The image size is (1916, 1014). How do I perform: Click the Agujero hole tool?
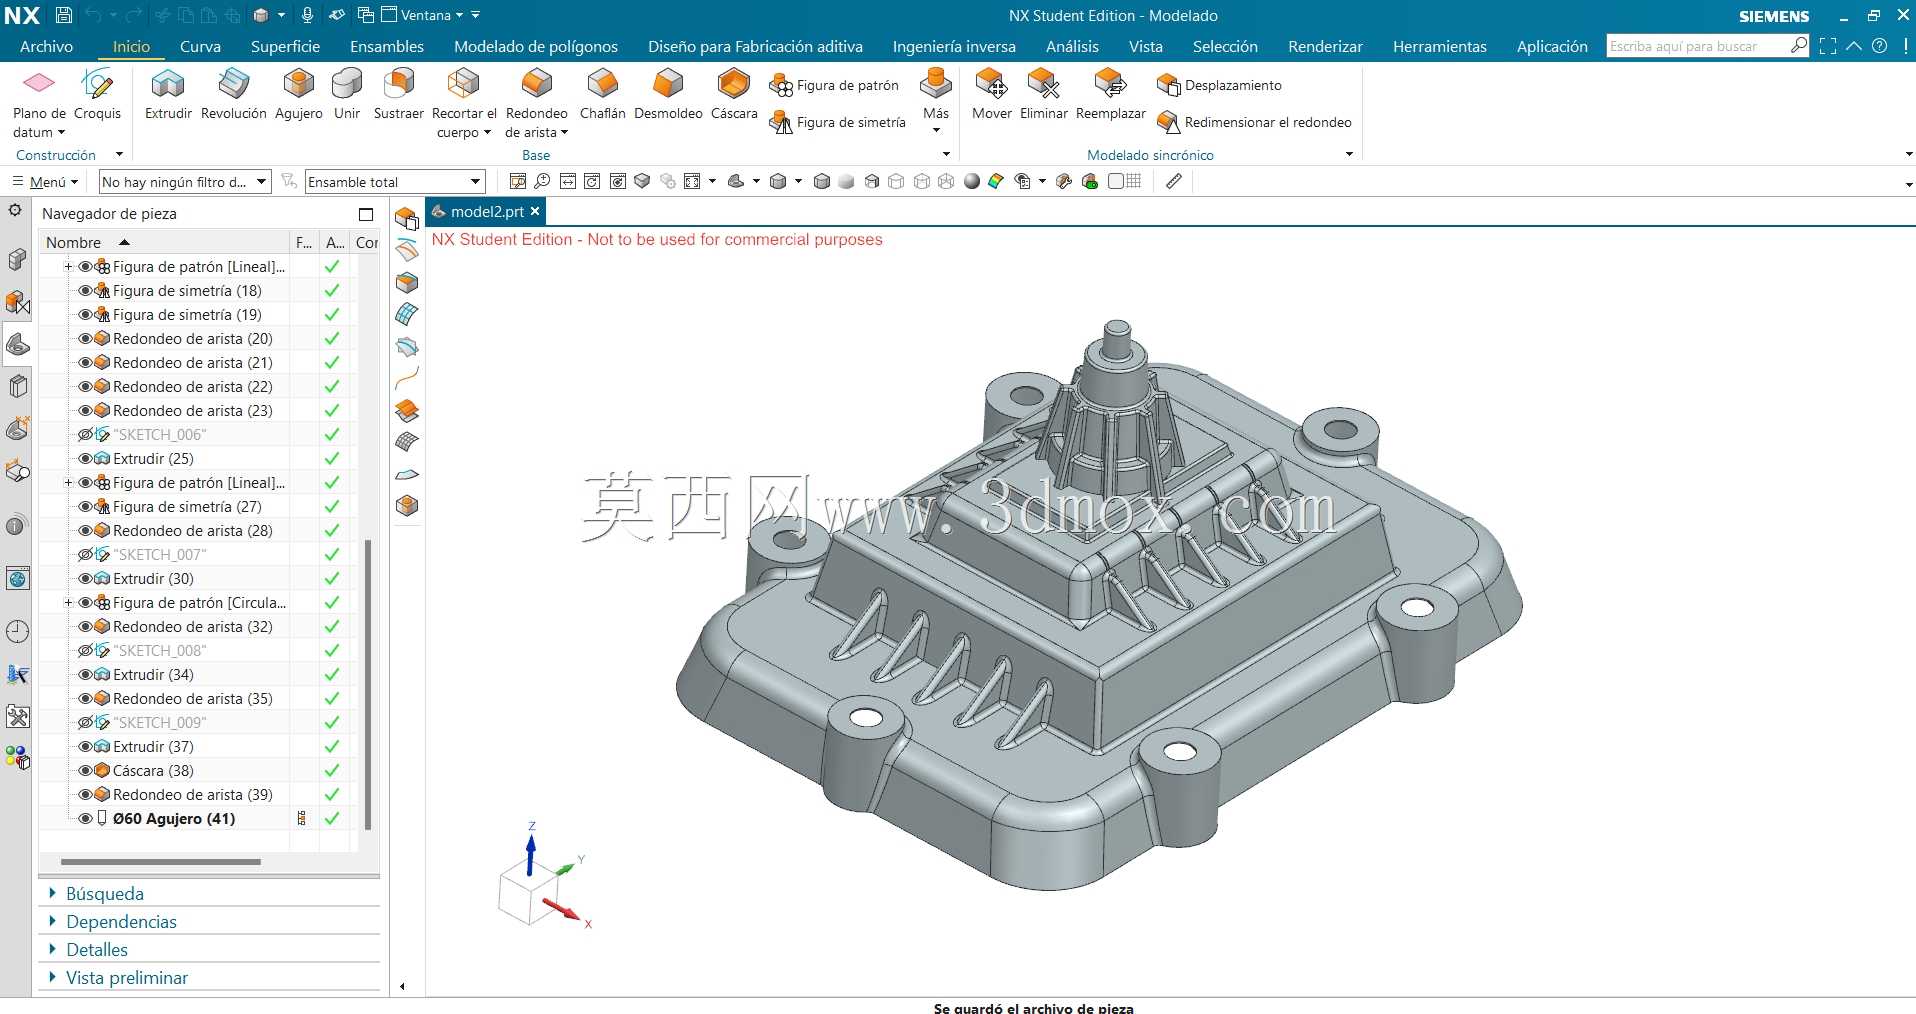coord(298,95)
